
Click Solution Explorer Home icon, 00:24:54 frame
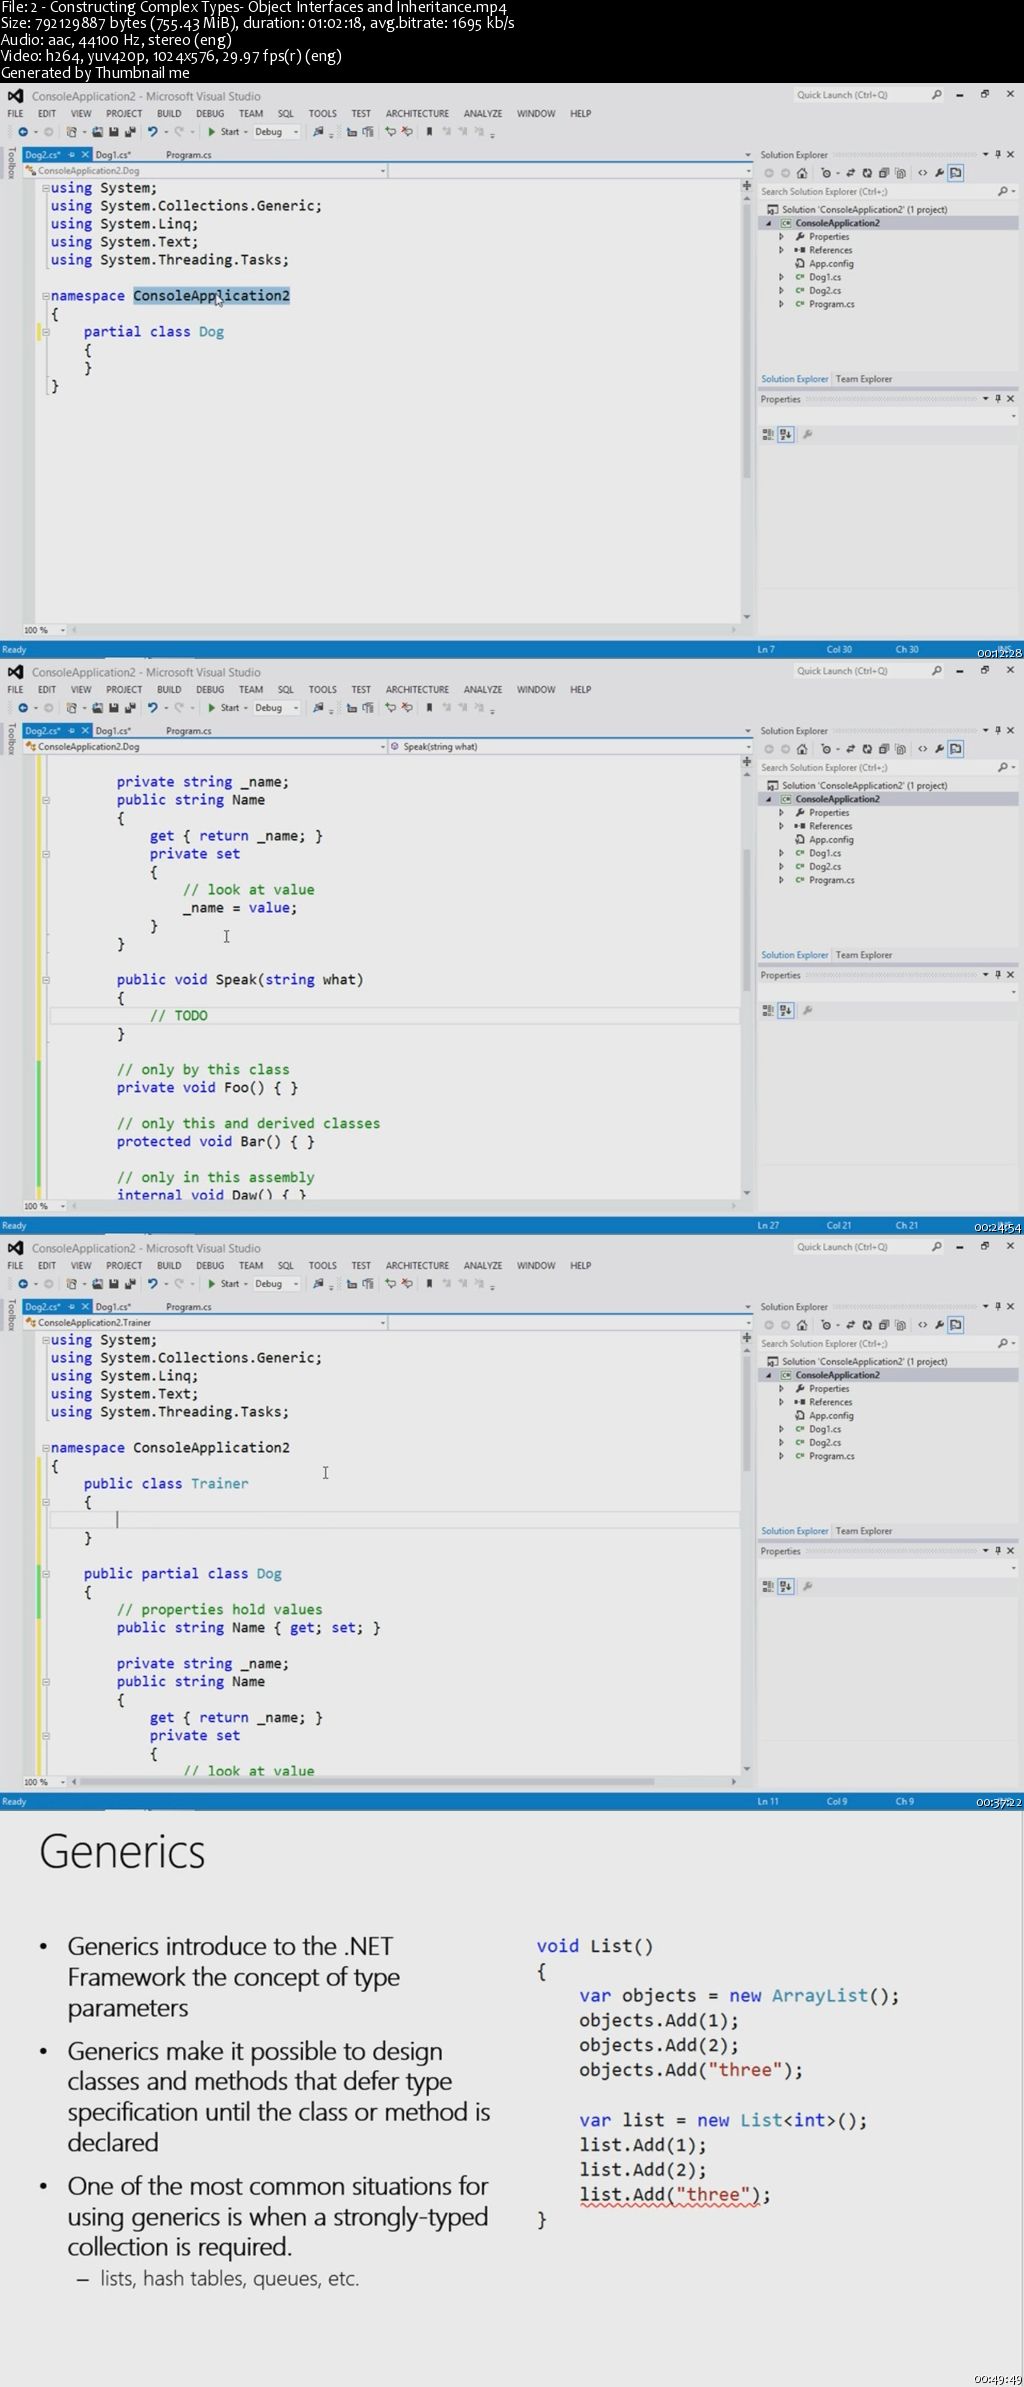tap(802, 749)
